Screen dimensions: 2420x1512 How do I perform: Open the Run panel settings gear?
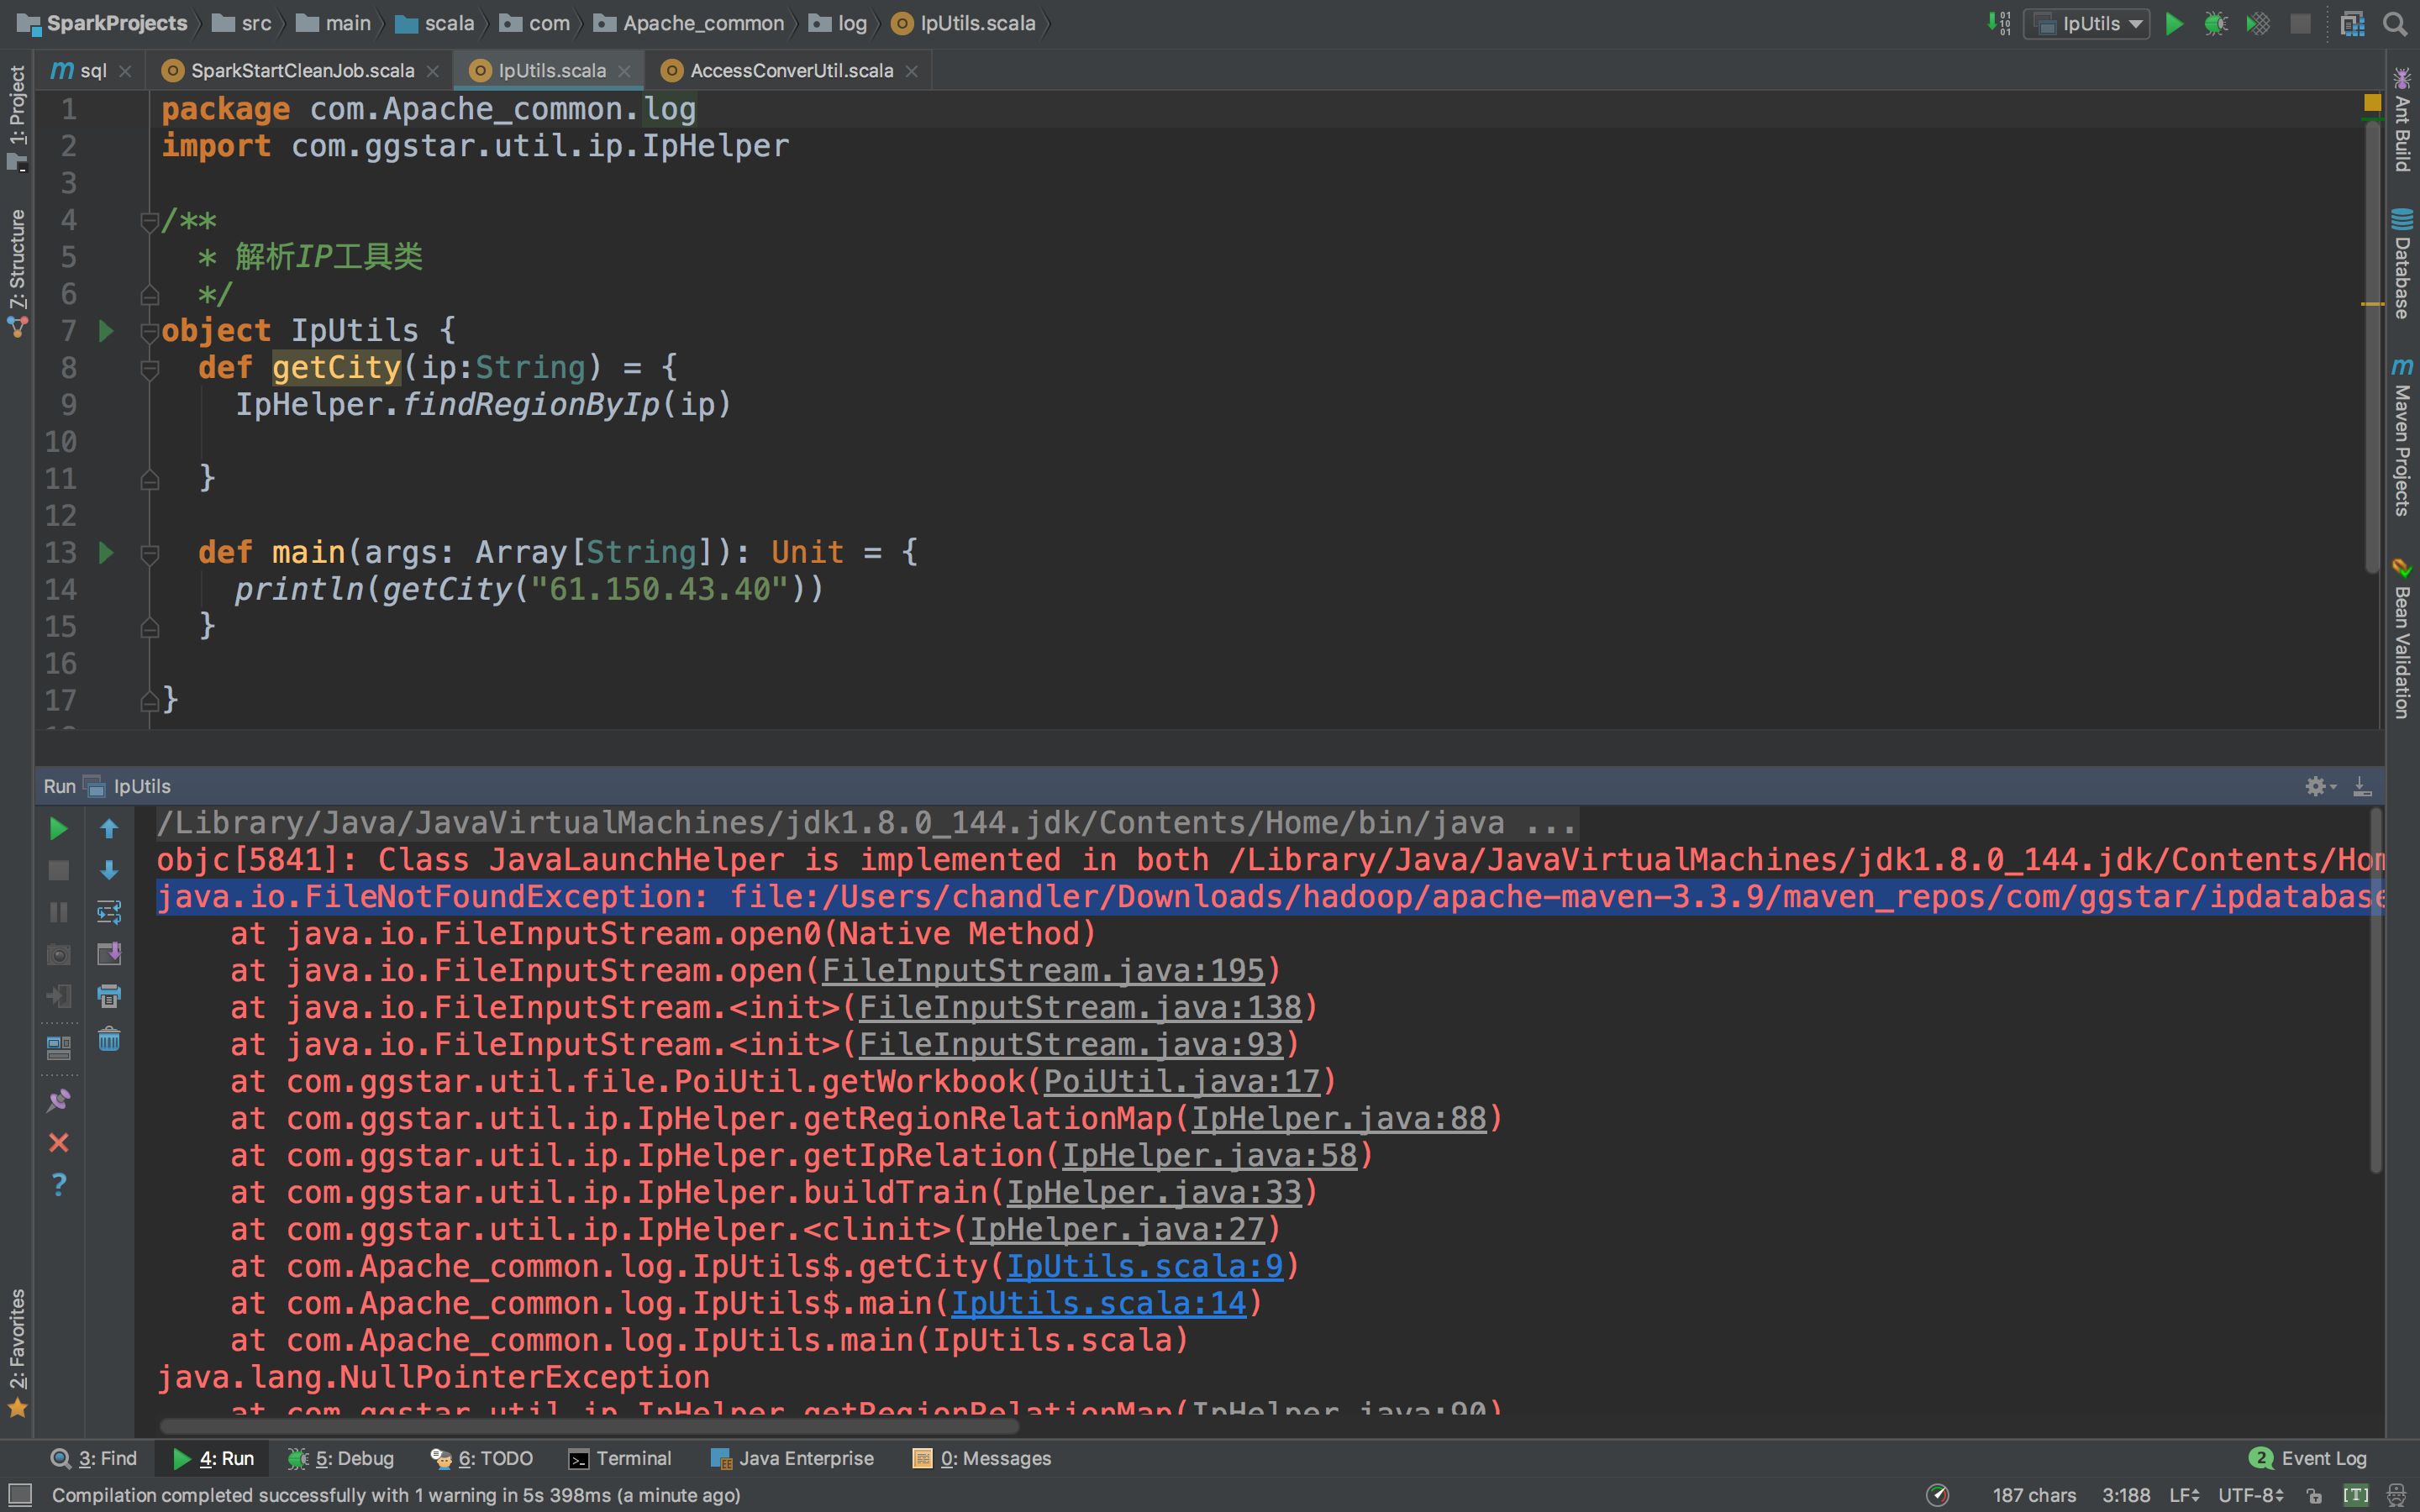click(2316, 786)
